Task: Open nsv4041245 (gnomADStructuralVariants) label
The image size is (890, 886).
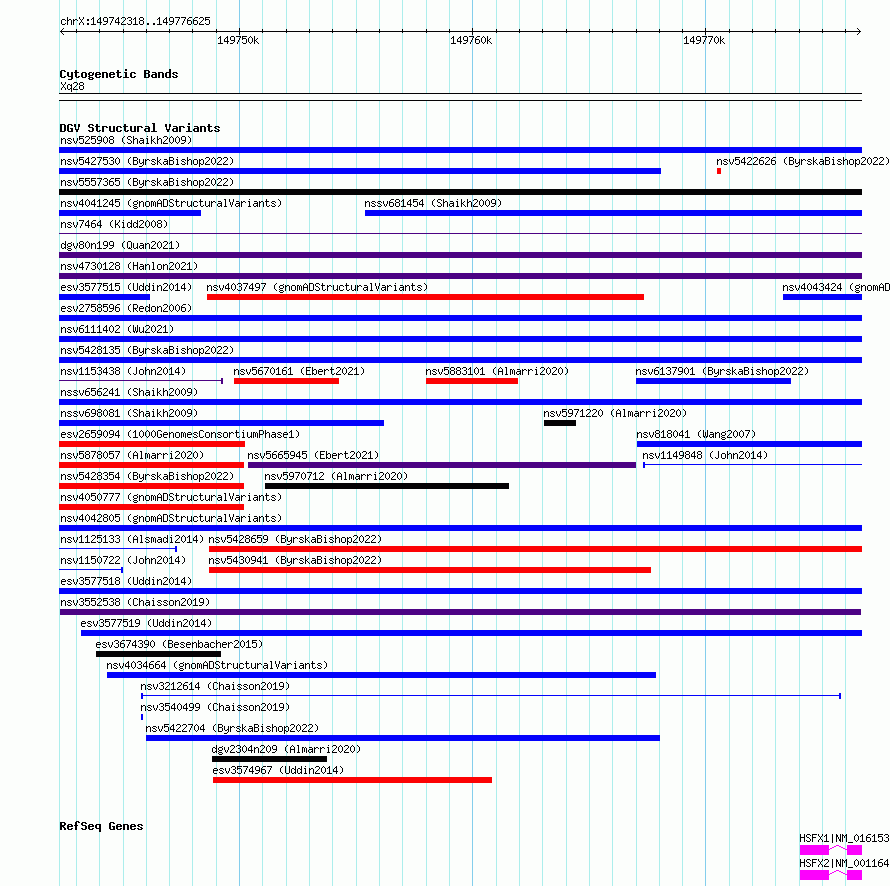Action: 171,203
